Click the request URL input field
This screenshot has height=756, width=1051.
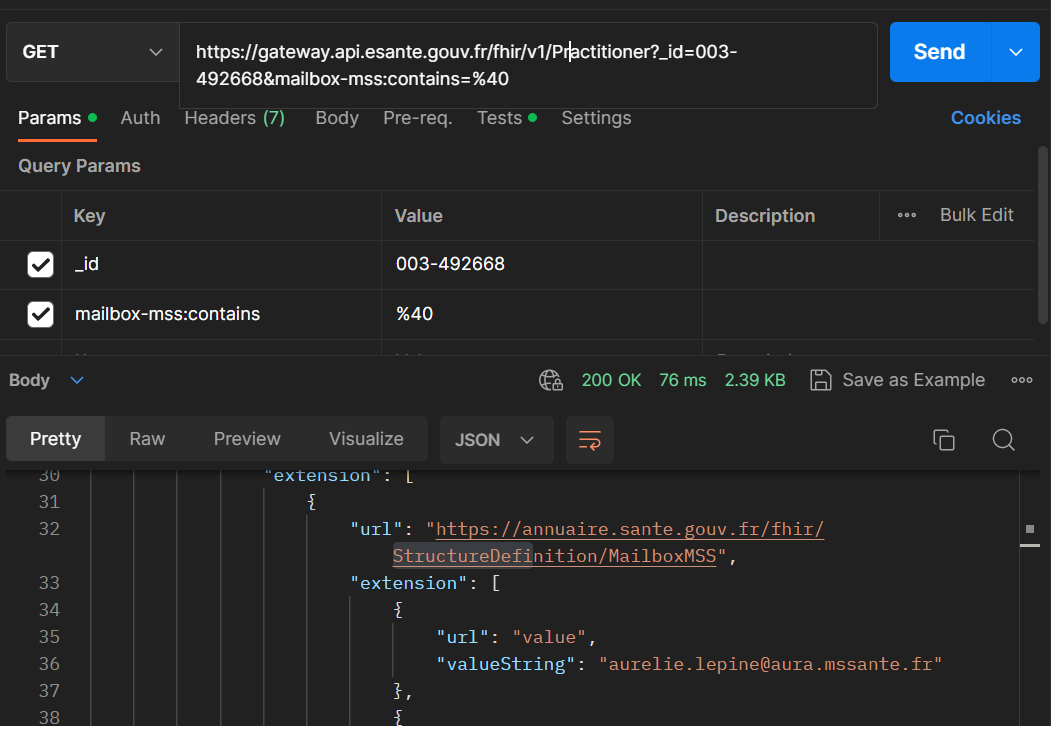528,65
